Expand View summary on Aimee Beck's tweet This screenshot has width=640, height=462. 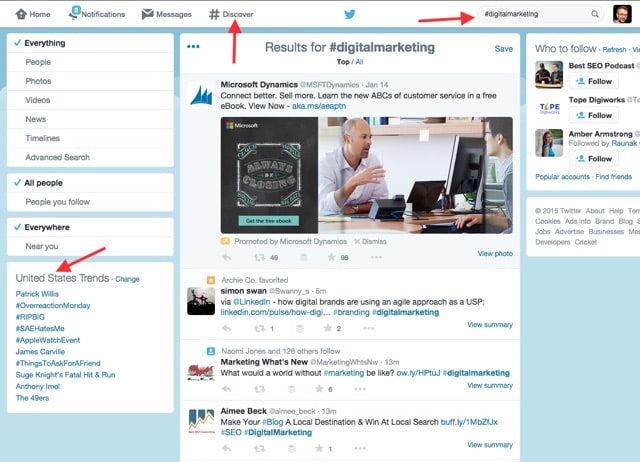[490, 445]
